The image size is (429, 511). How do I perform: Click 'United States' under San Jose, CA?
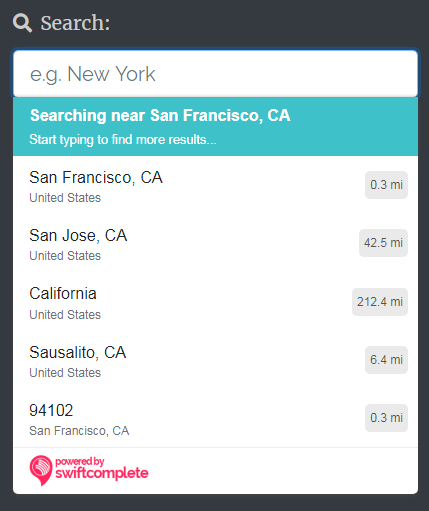(x=65, y=256)
